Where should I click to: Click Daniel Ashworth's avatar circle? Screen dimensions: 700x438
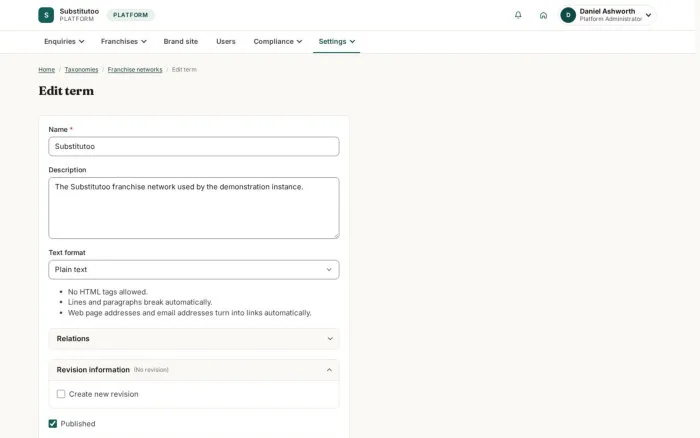coord(568,15)
